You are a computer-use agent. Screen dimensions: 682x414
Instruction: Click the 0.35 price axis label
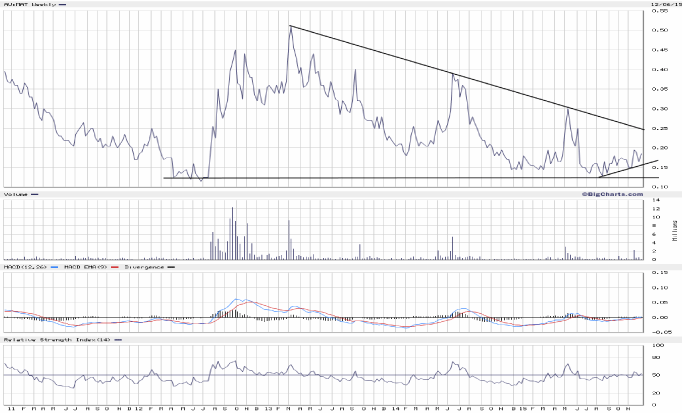(x=660, y=89)
